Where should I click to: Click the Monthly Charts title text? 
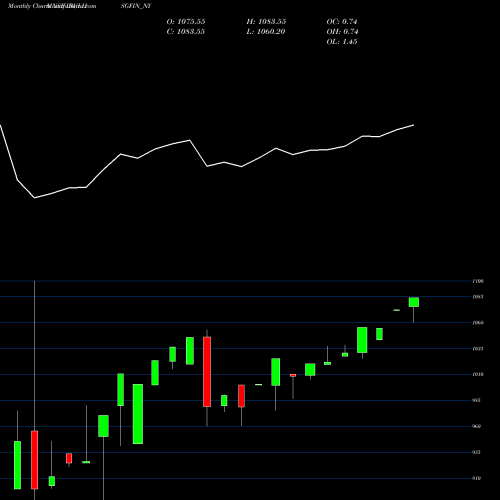29,6
